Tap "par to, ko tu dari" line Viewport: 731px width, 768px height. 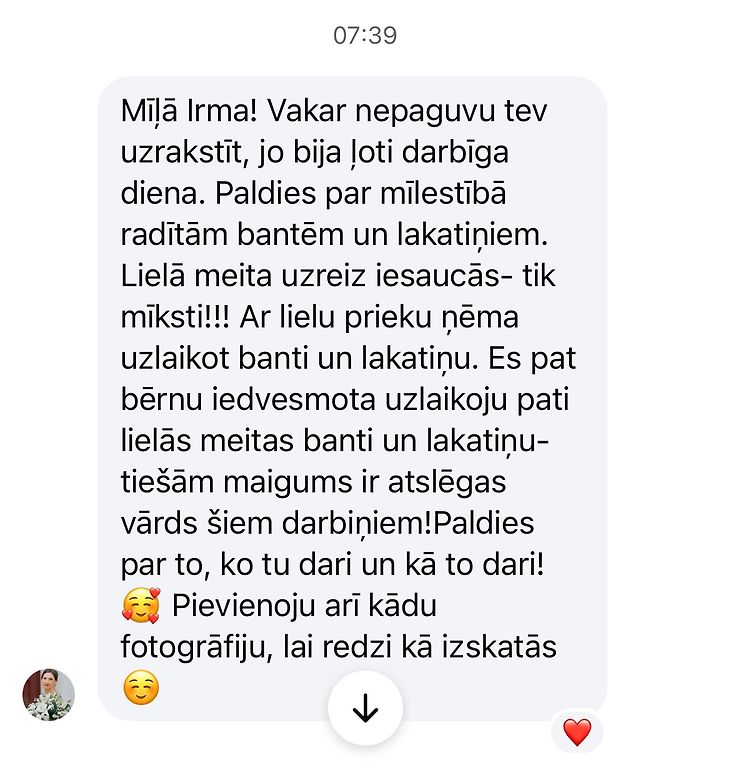[x=237, y=565]
